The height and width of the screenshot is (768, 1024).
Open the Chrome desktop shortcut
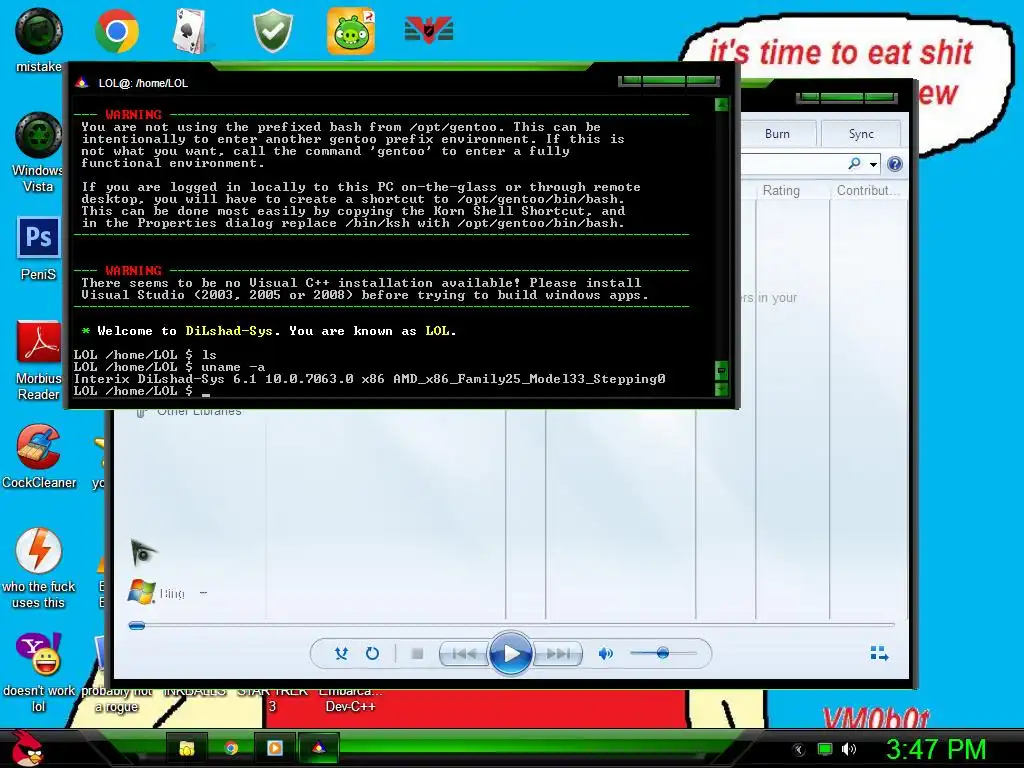116,30
